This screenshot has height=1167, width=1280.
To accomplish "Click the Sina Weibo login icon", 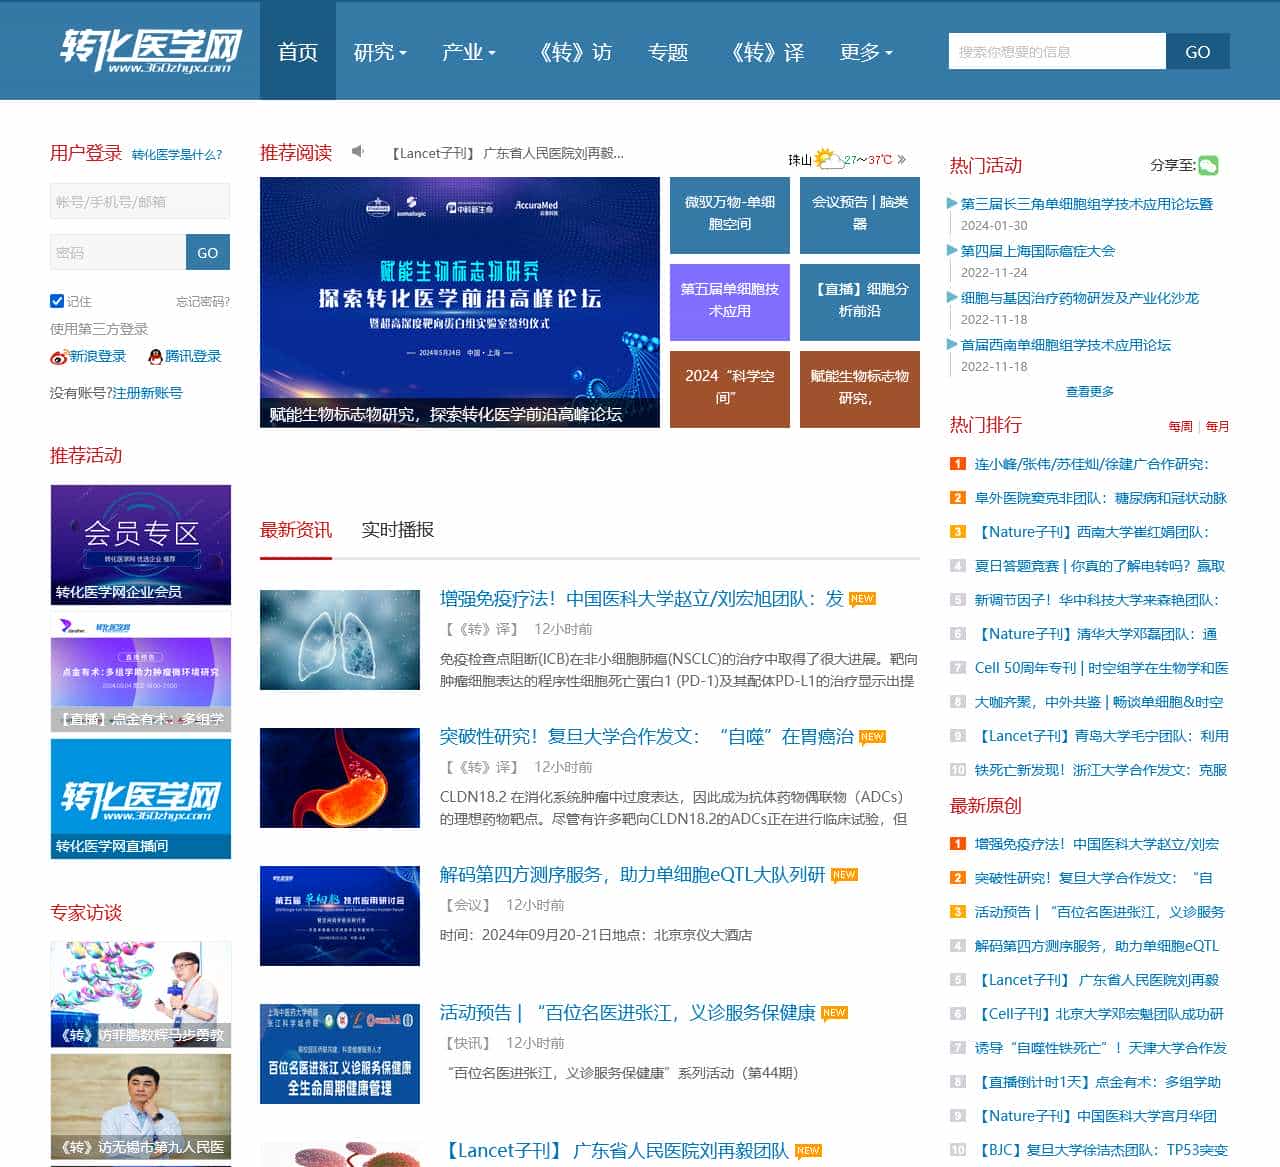I will (59, 357).
